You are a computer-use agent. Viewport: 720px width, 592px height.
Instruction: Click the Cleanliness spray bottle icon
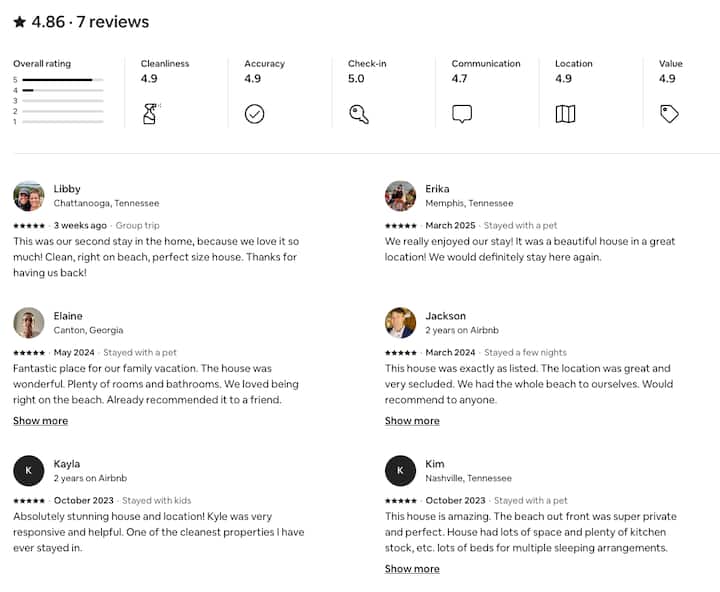(151, 114)
